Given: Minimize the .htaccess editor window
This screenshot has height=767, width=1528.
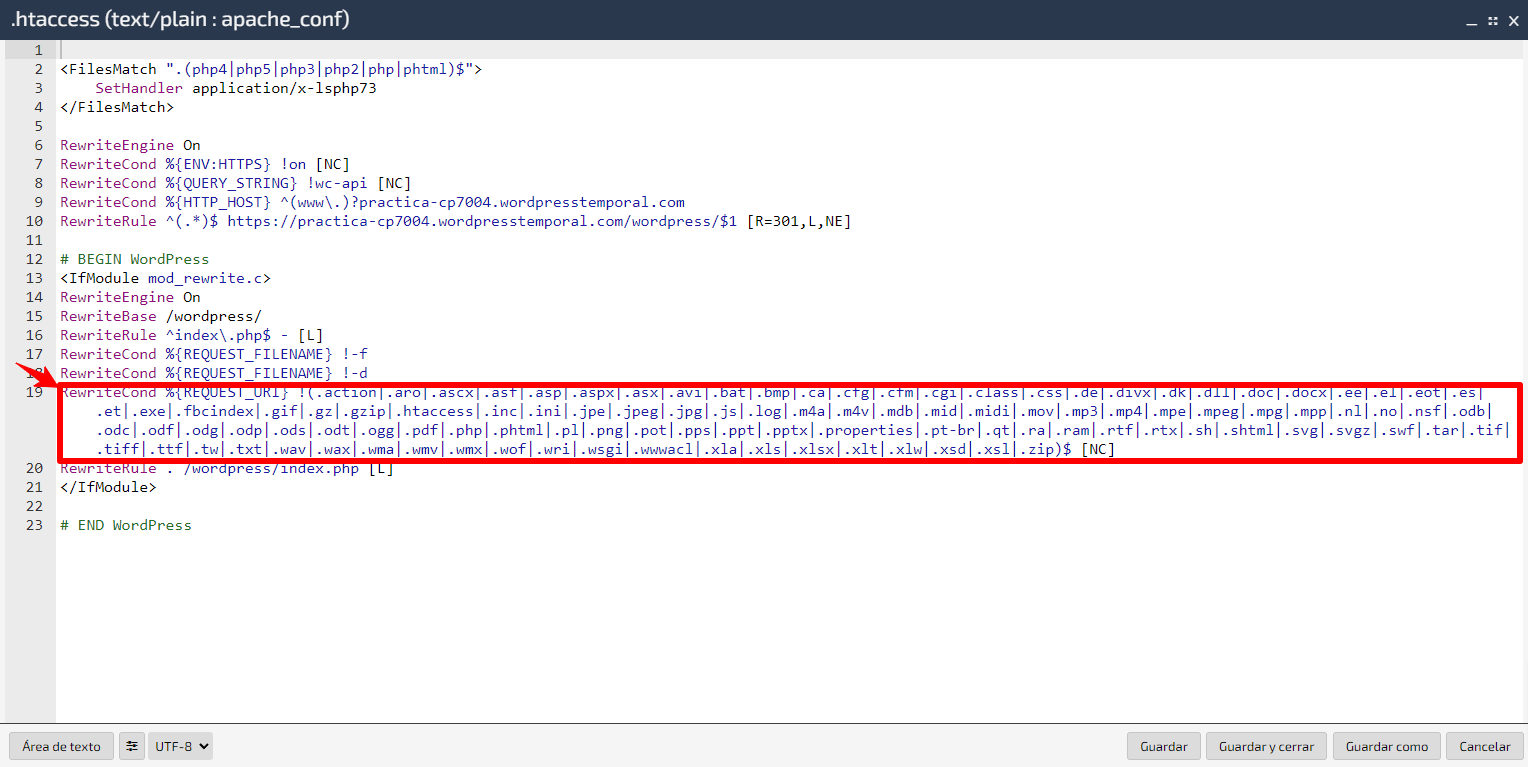Looking at the screenshot, I should (x=1472, y=20).
